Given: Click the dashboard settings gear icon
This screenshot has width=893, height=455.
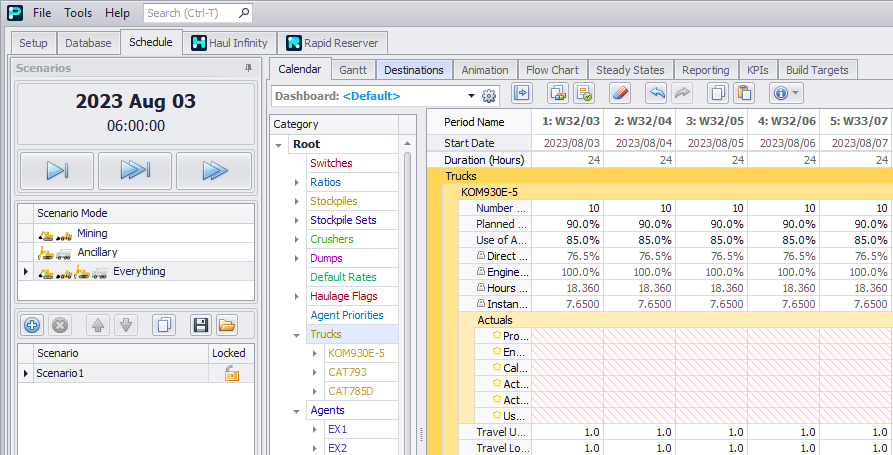Looking at the screenshot, I should pos(489,96).
